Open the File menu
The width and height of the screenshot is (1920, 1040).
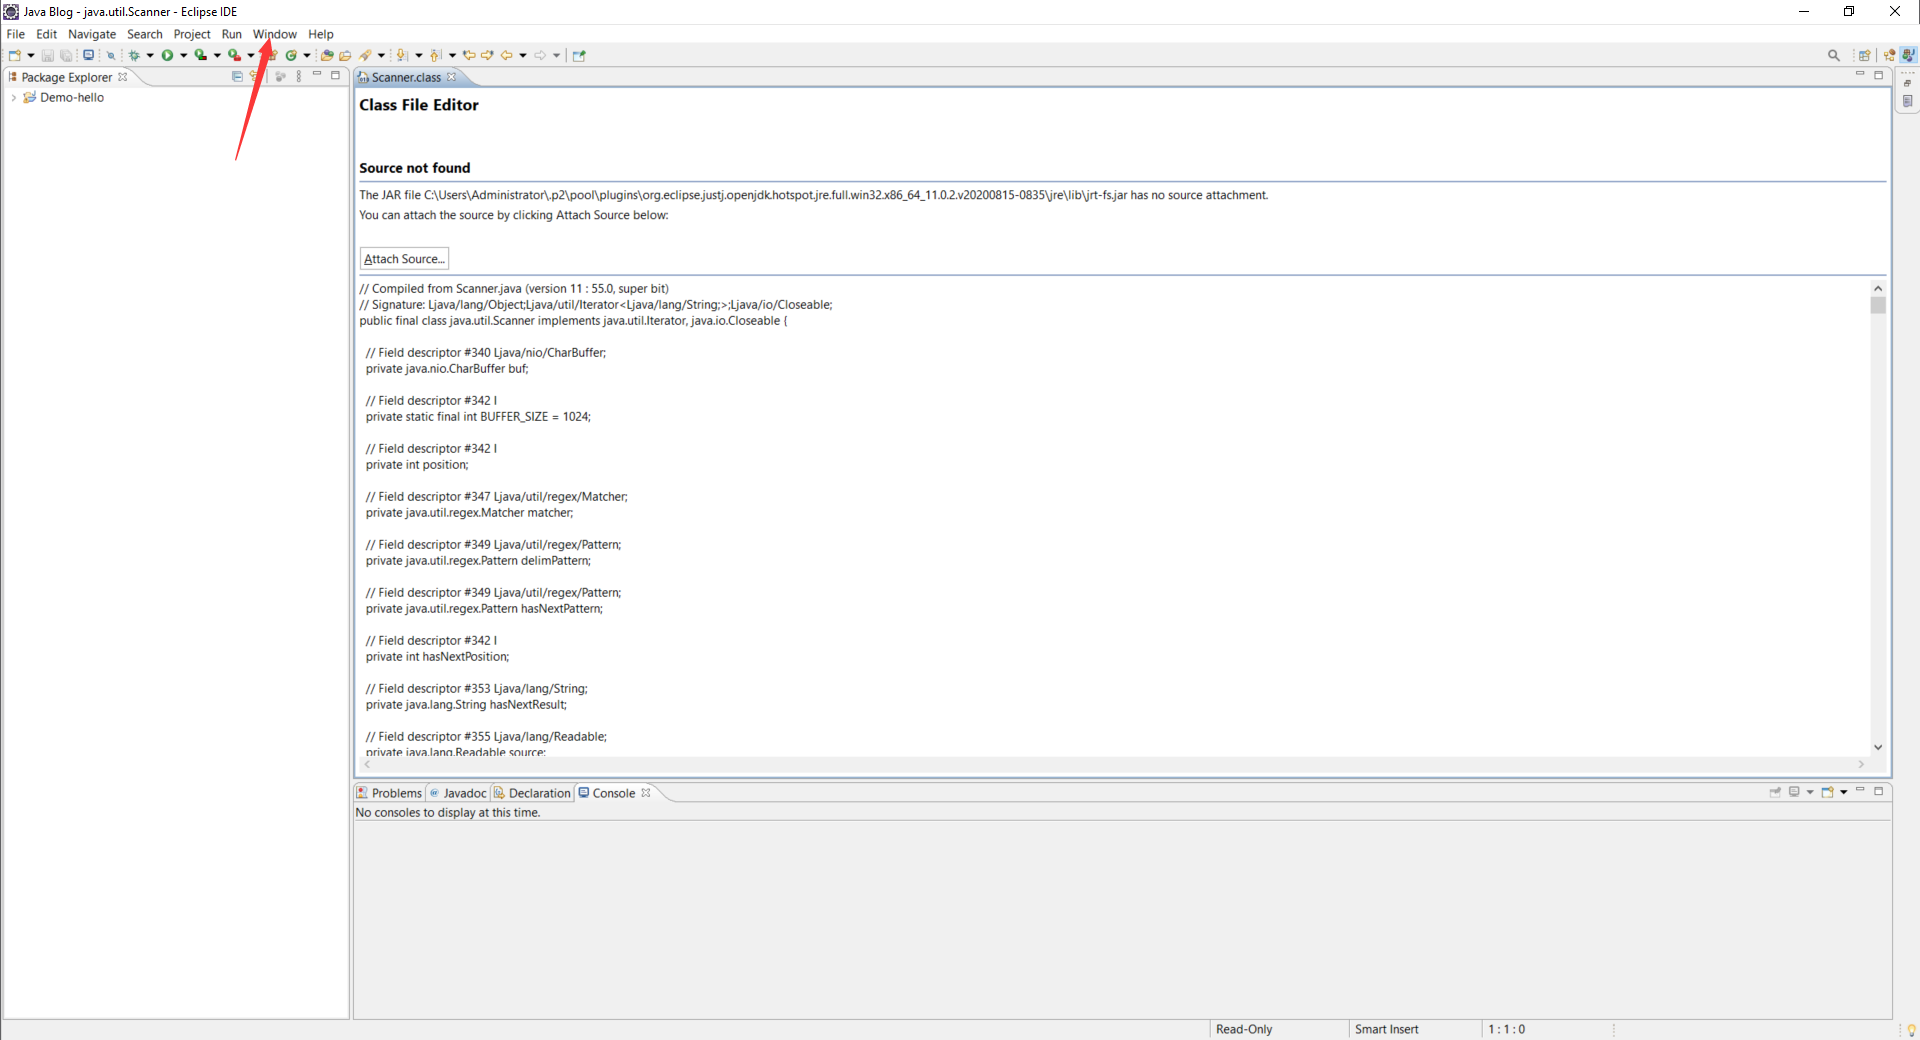pyautogui.click(x=16, y=34)
